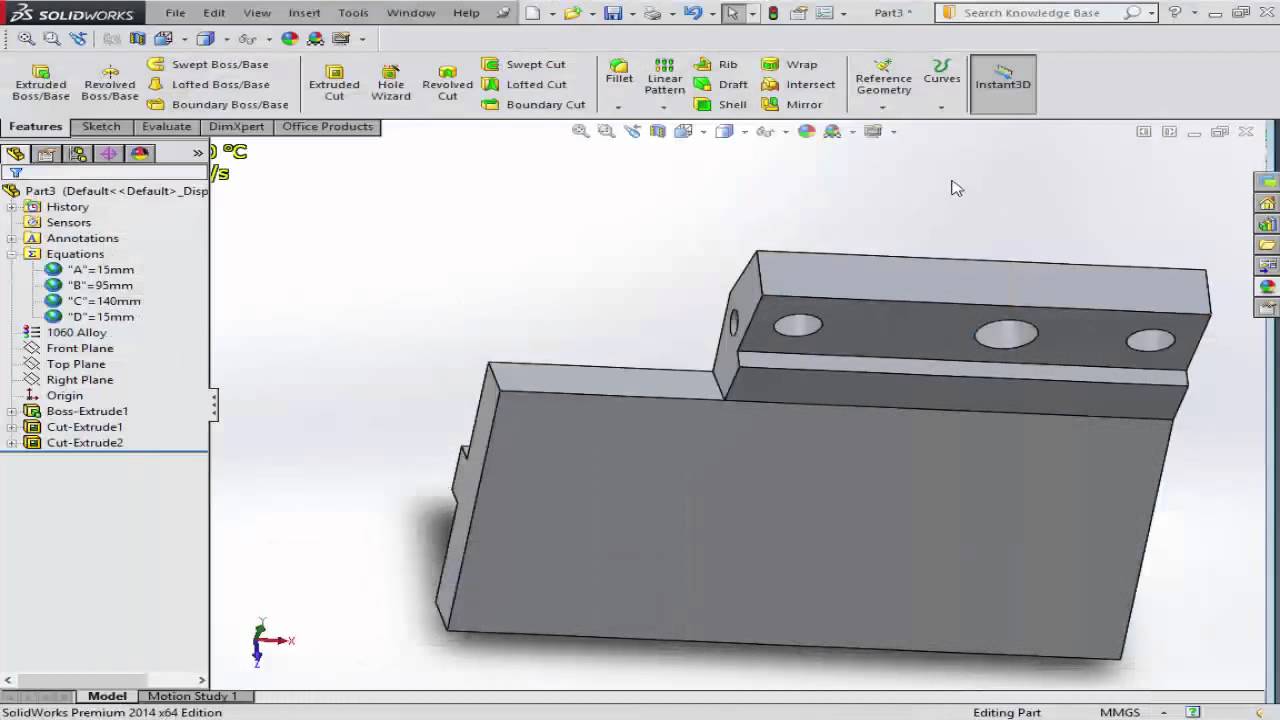Image resolution: width=1280 pixels, height=720 pixels.
Task: Toggle the Instant3D button
Action: tap(1003, 83)
